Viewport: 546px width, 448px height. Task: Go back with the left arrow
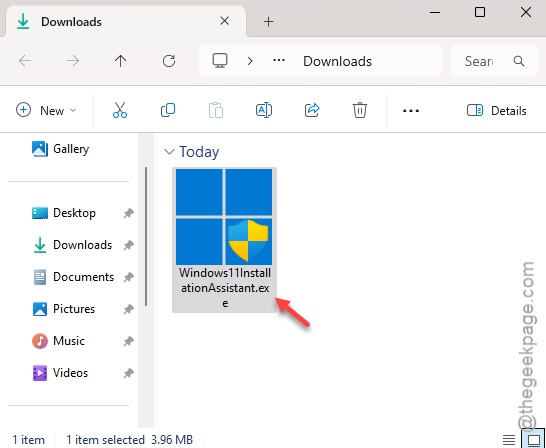25,61
